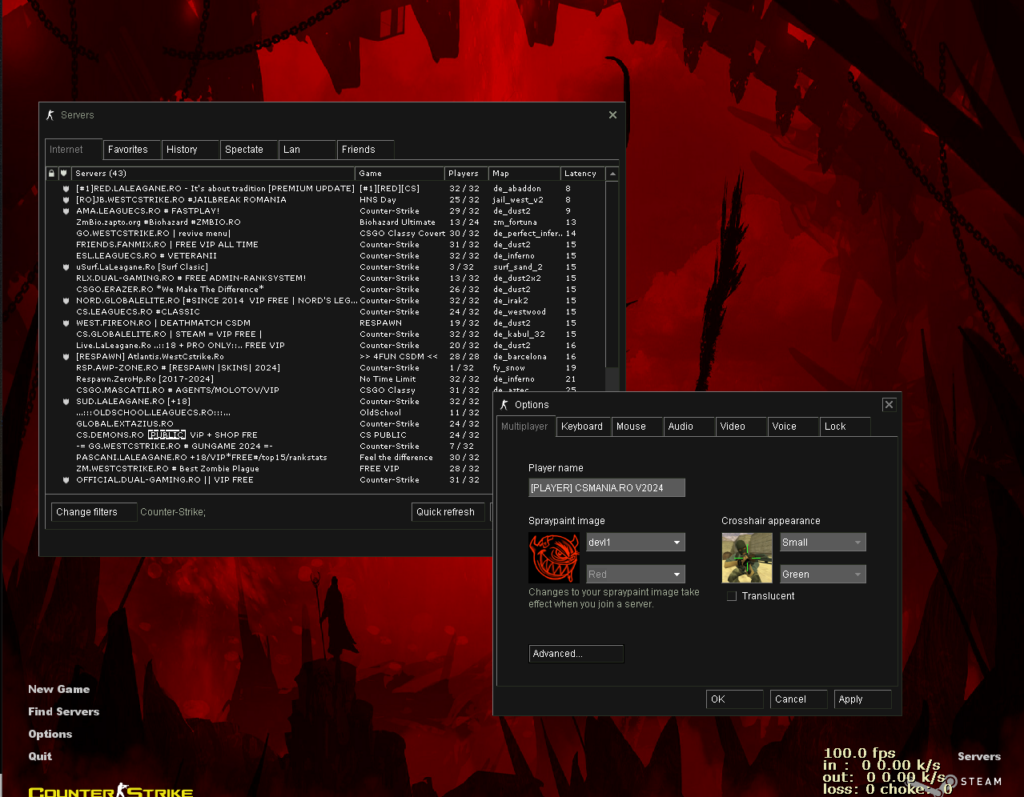Select the CS.LEAGUECS.RO #CLASSIC server row
1024x797 pixels.
pyautogui.click(x=200, y=311)
